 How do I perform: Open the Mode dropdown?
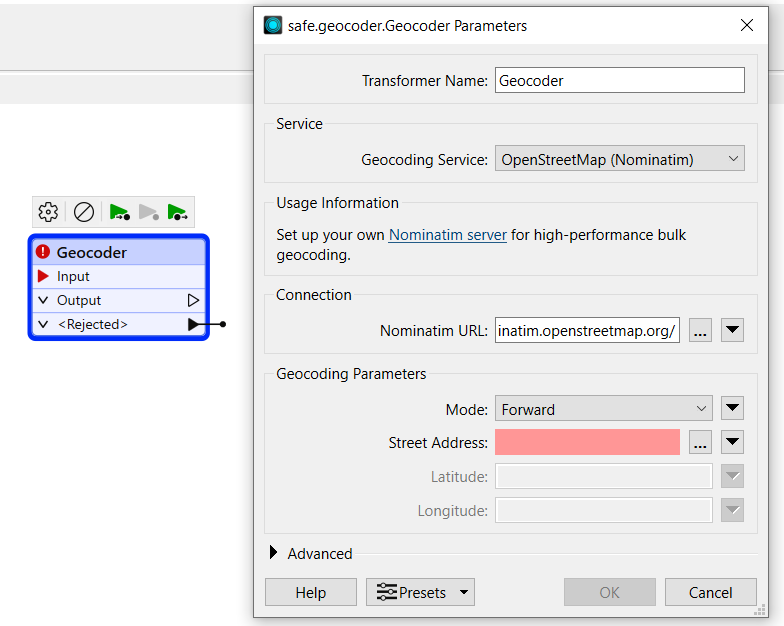(x=604, y=409)
